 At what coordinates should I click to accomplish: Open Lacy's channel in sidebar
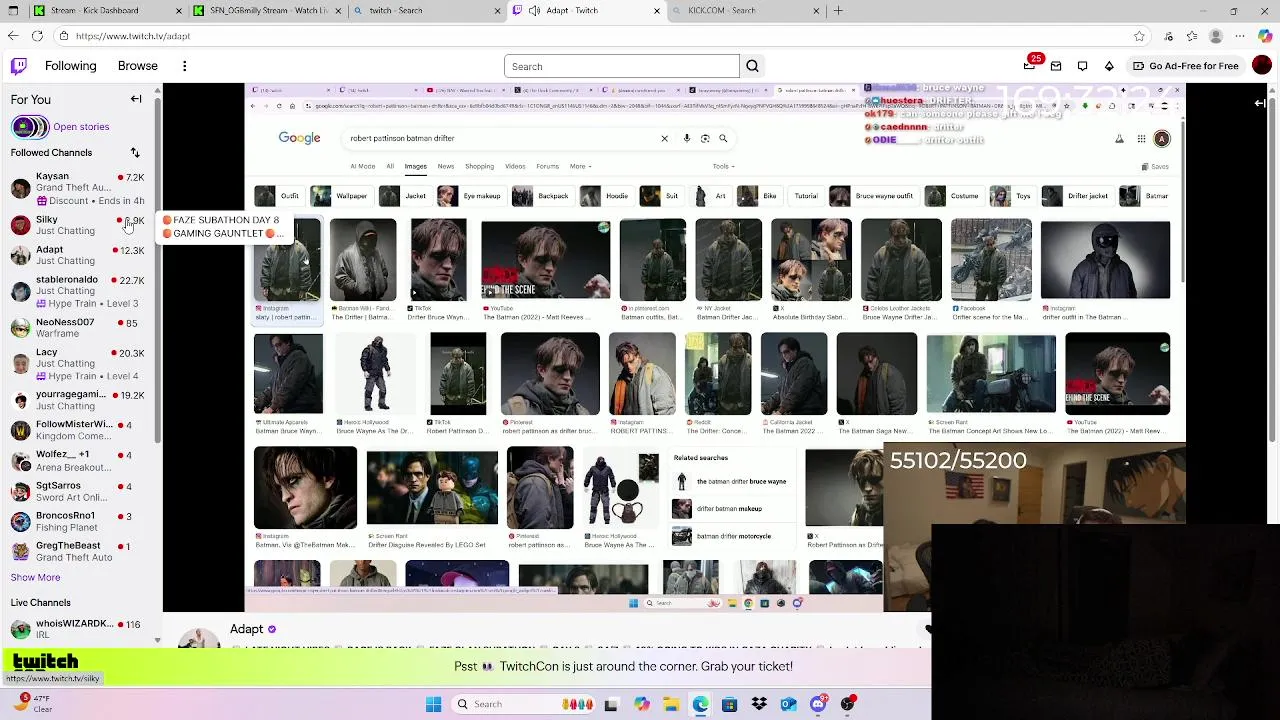click(78, 364)
